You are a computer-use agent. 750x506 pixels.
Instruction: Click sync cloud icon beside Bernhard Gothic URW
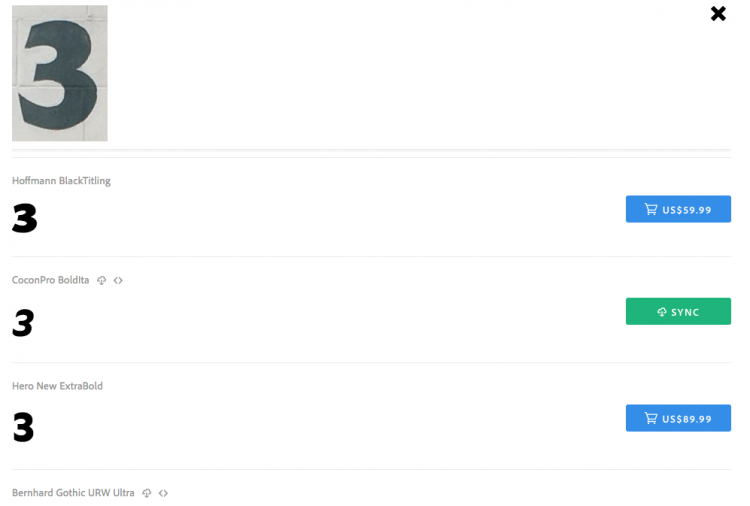[x=147, y=493]
